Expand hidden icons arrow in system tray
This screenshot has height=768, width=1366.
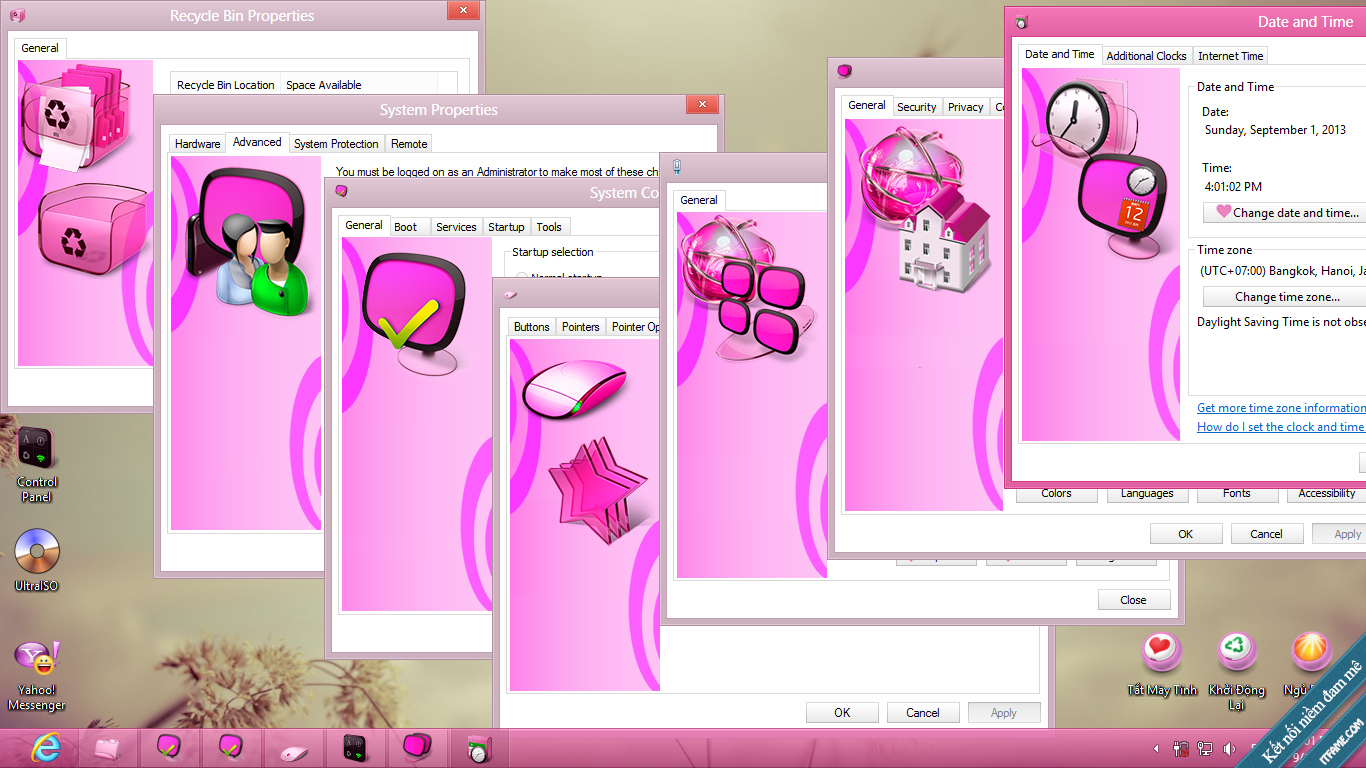1155,747
